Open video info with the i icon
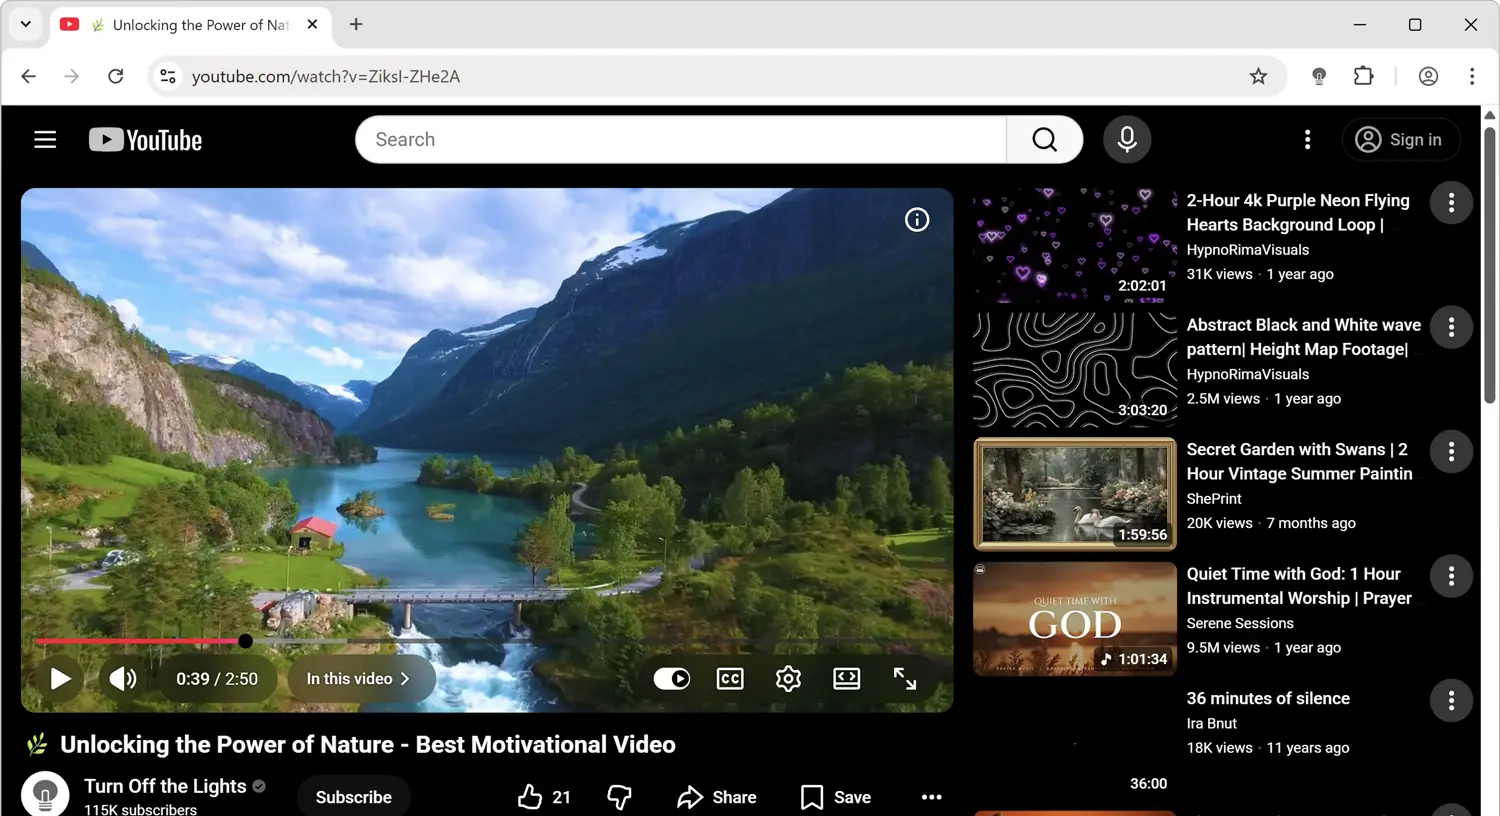Image resolution: width=1500 pixels, height=816 pixels. [917, 219]
